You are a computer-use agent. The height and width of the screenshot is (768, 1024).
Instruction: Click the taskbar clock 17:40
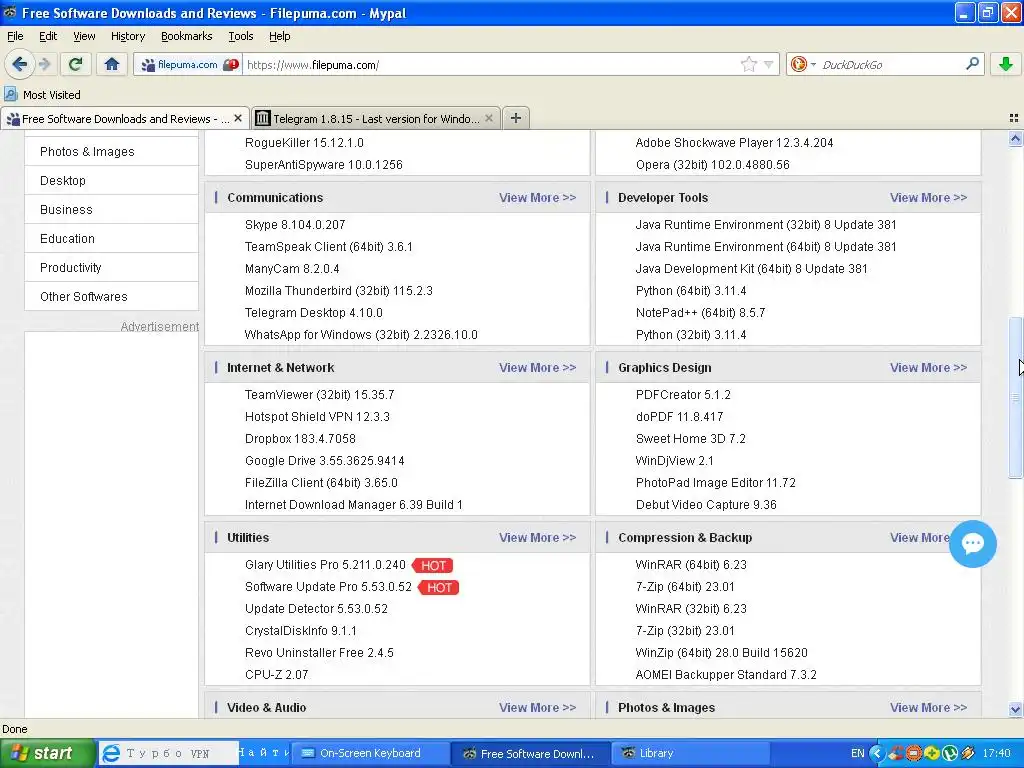(x=996, y=753)
